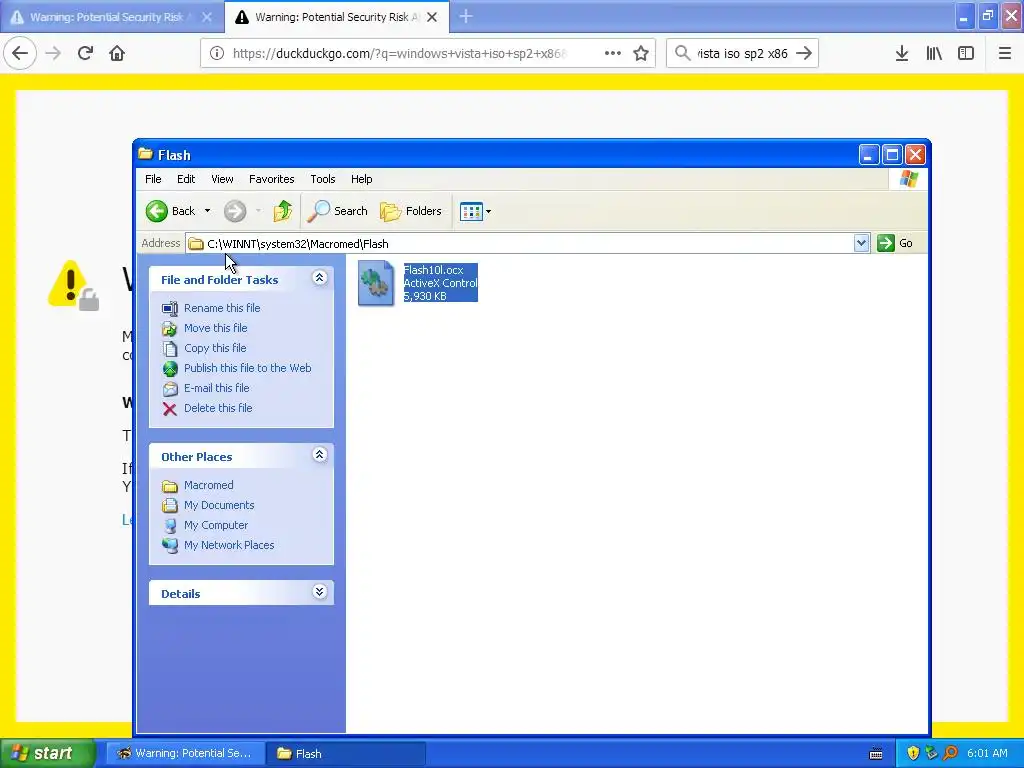
Task: Choose Copy this file
Action: click(215, 348)
